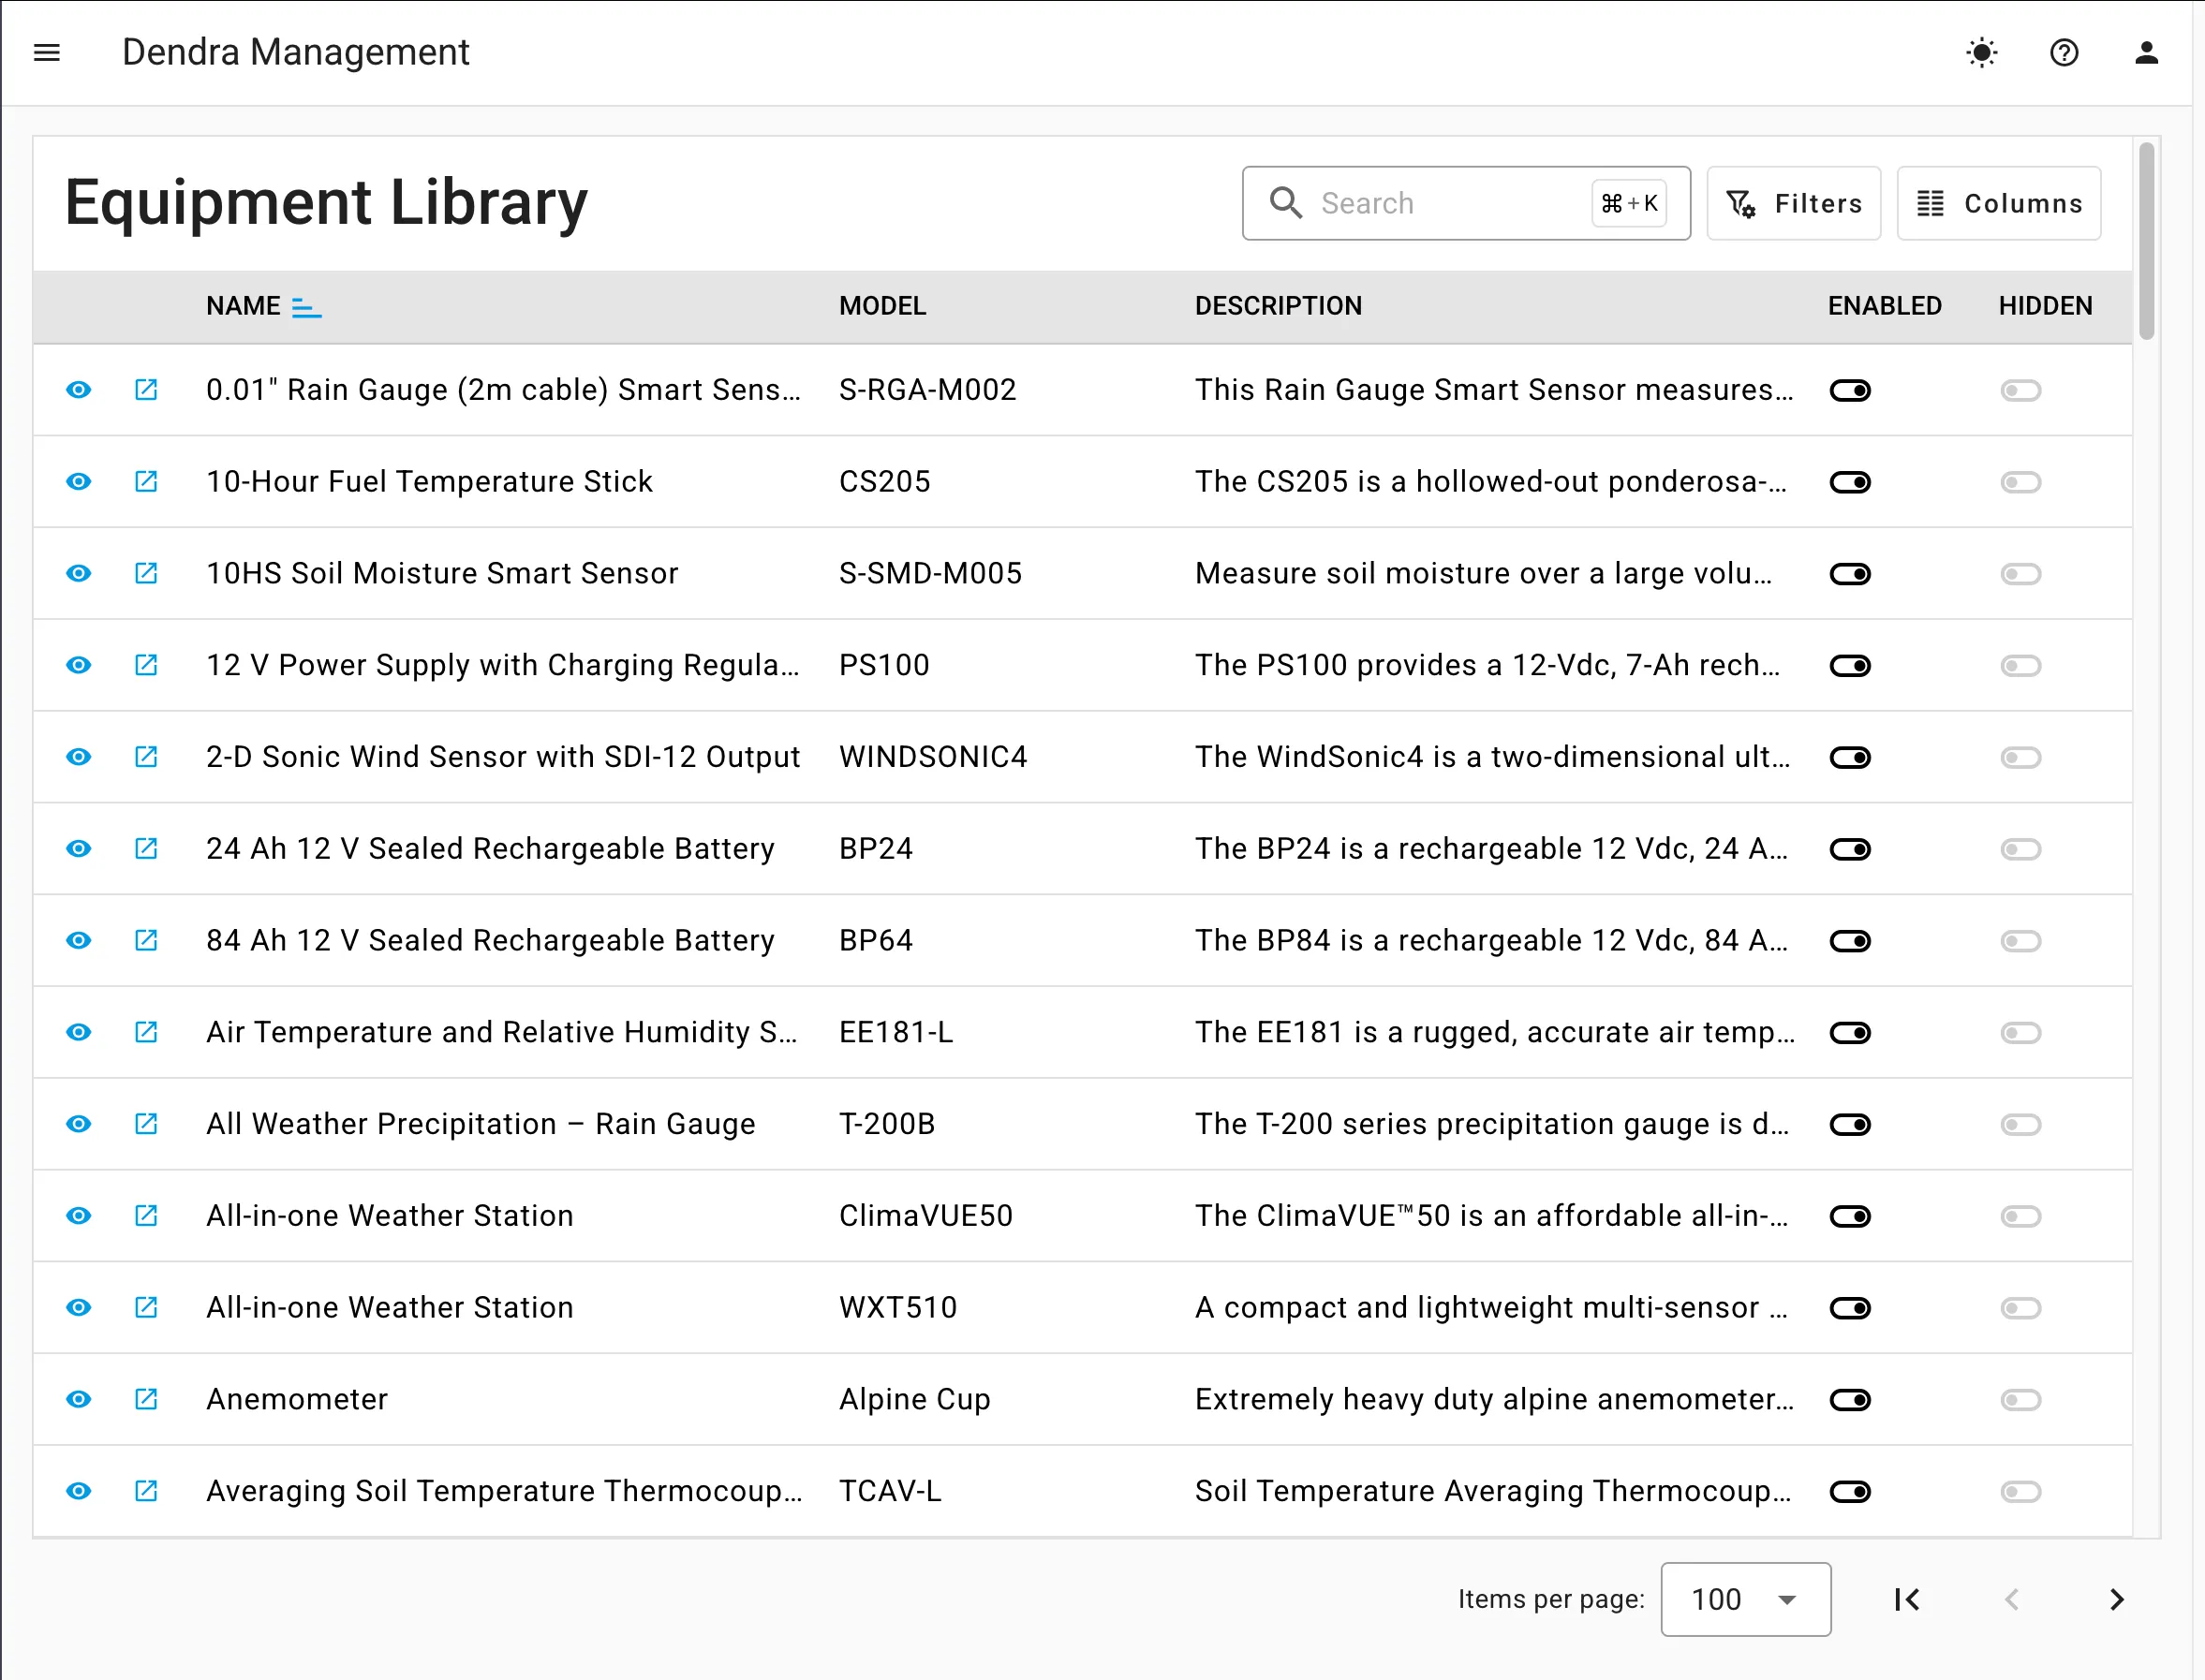View the T-200B Rain Gauge eye icon
The image size is (2205, 1680).
[79, 1124]
